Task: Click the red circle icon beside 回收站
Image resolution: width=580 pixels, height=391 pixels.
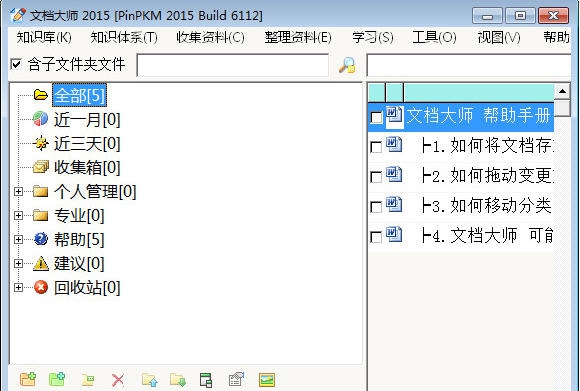Action: (41, 287)
